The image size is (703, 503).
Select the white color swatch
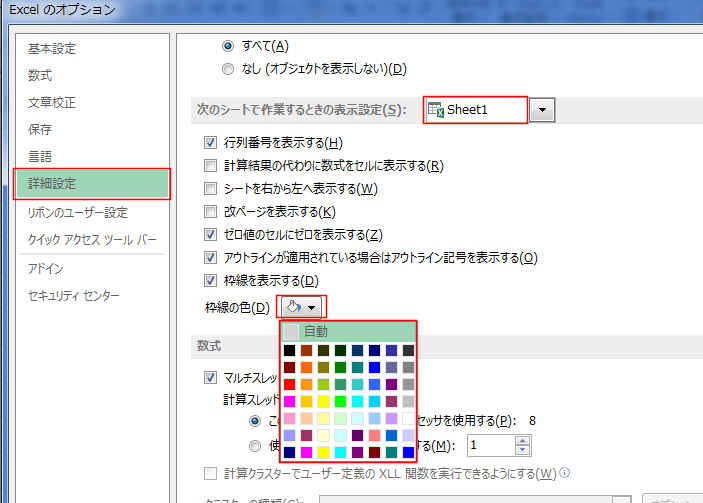(408, 418)
